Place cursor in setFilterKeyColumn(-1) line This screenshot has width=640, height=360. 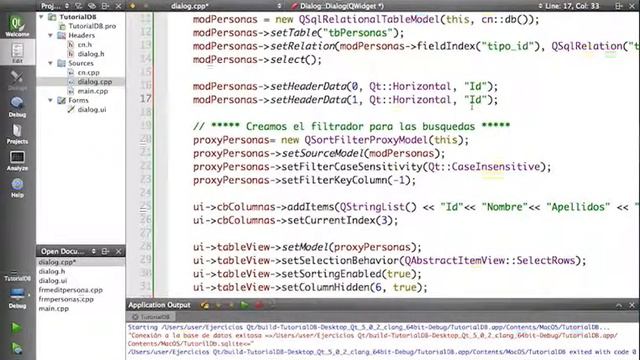click(x=304, y=180)
